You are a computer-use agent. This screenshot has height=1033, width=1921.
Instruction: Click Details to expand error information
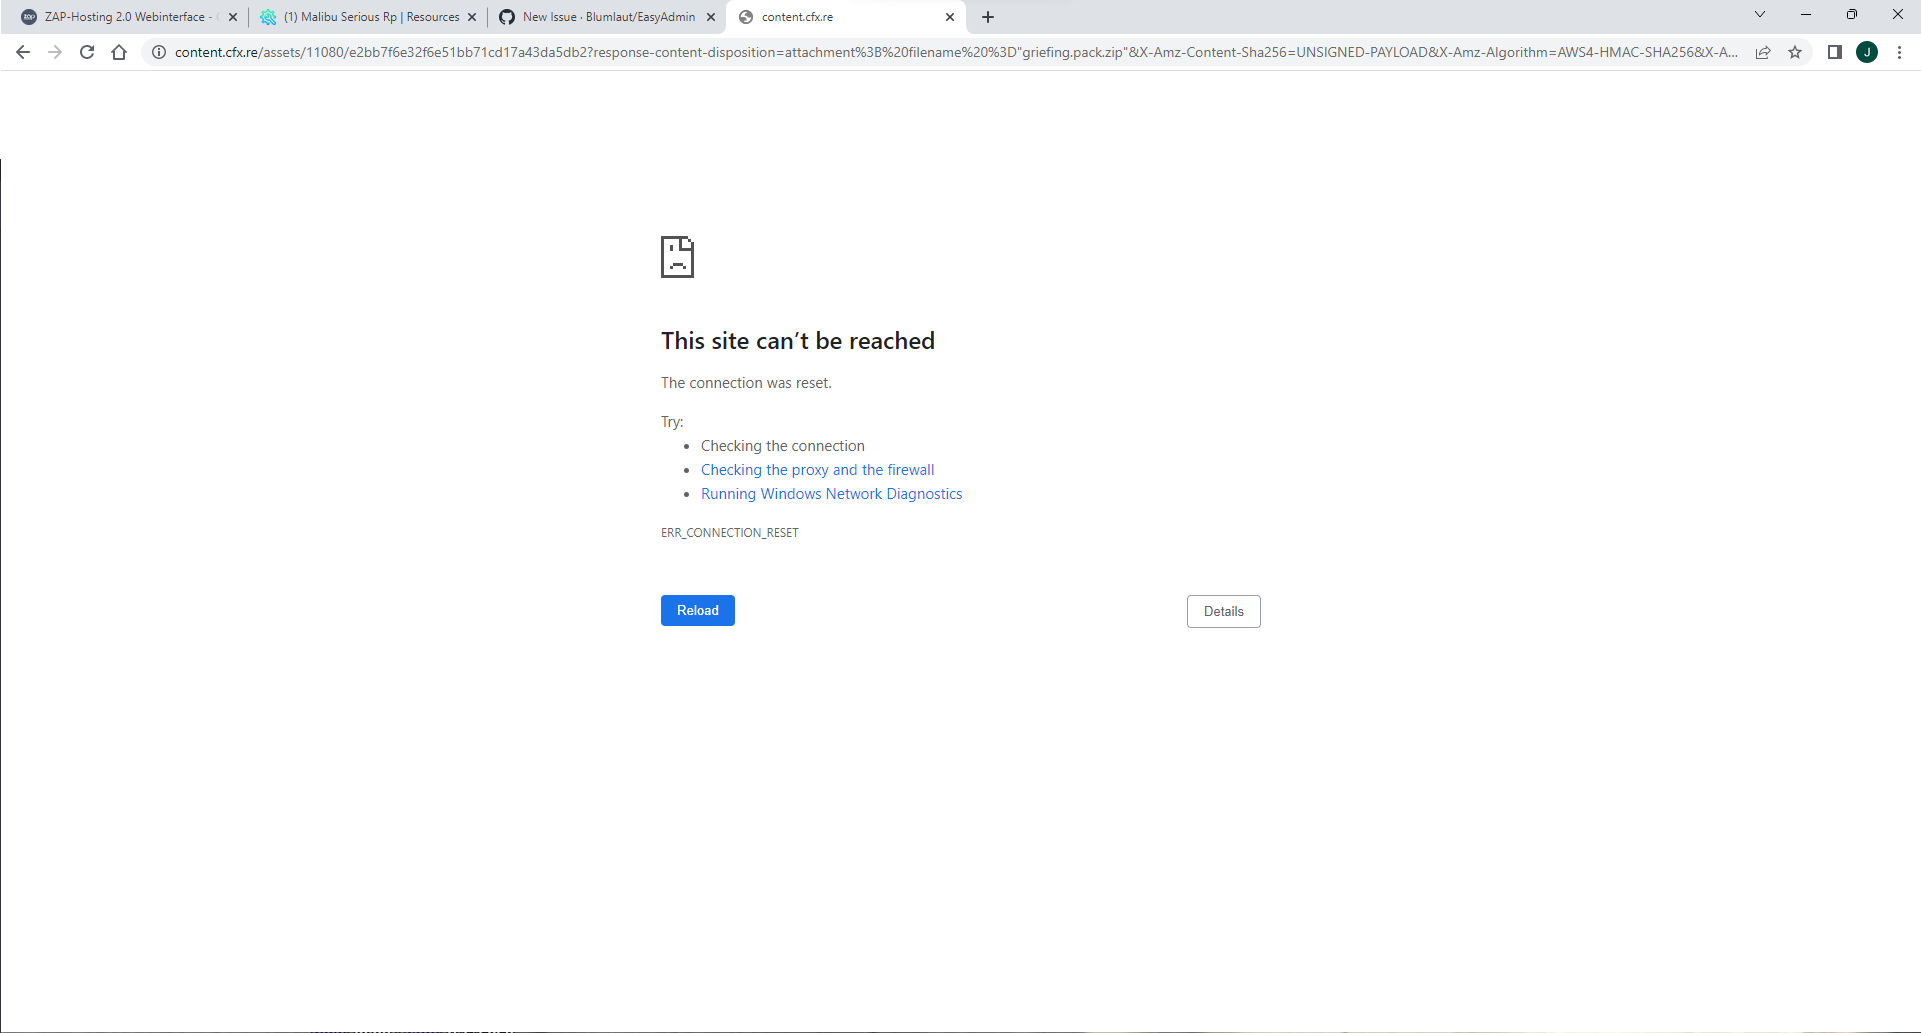[x=1223, y=610]
